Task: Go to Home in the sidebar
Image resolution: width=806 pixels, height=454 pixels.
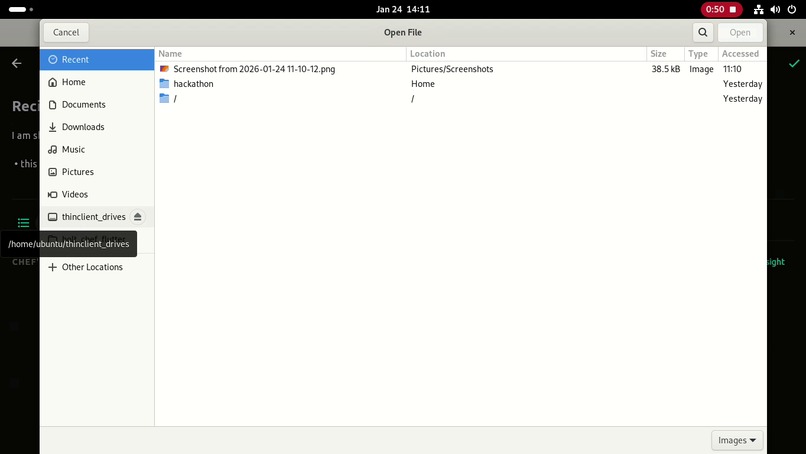Action: (97, 82)
